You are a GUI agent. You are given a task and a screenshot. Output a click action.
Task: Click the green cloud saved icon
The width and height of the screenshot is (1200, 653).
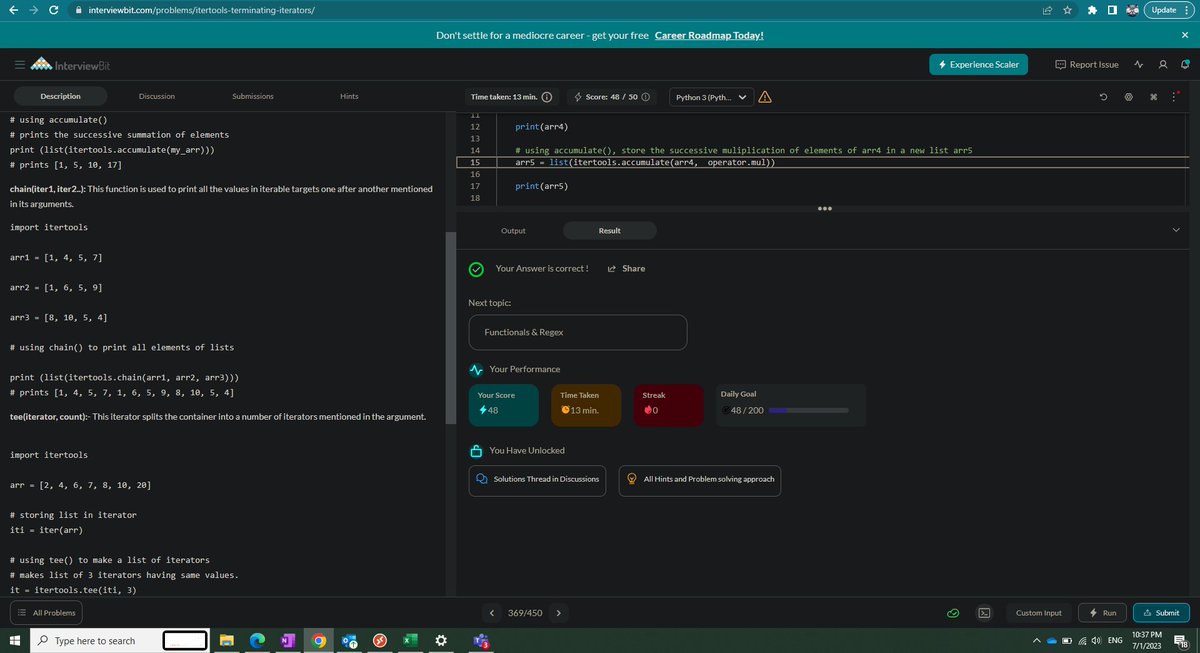click(955, 612)
